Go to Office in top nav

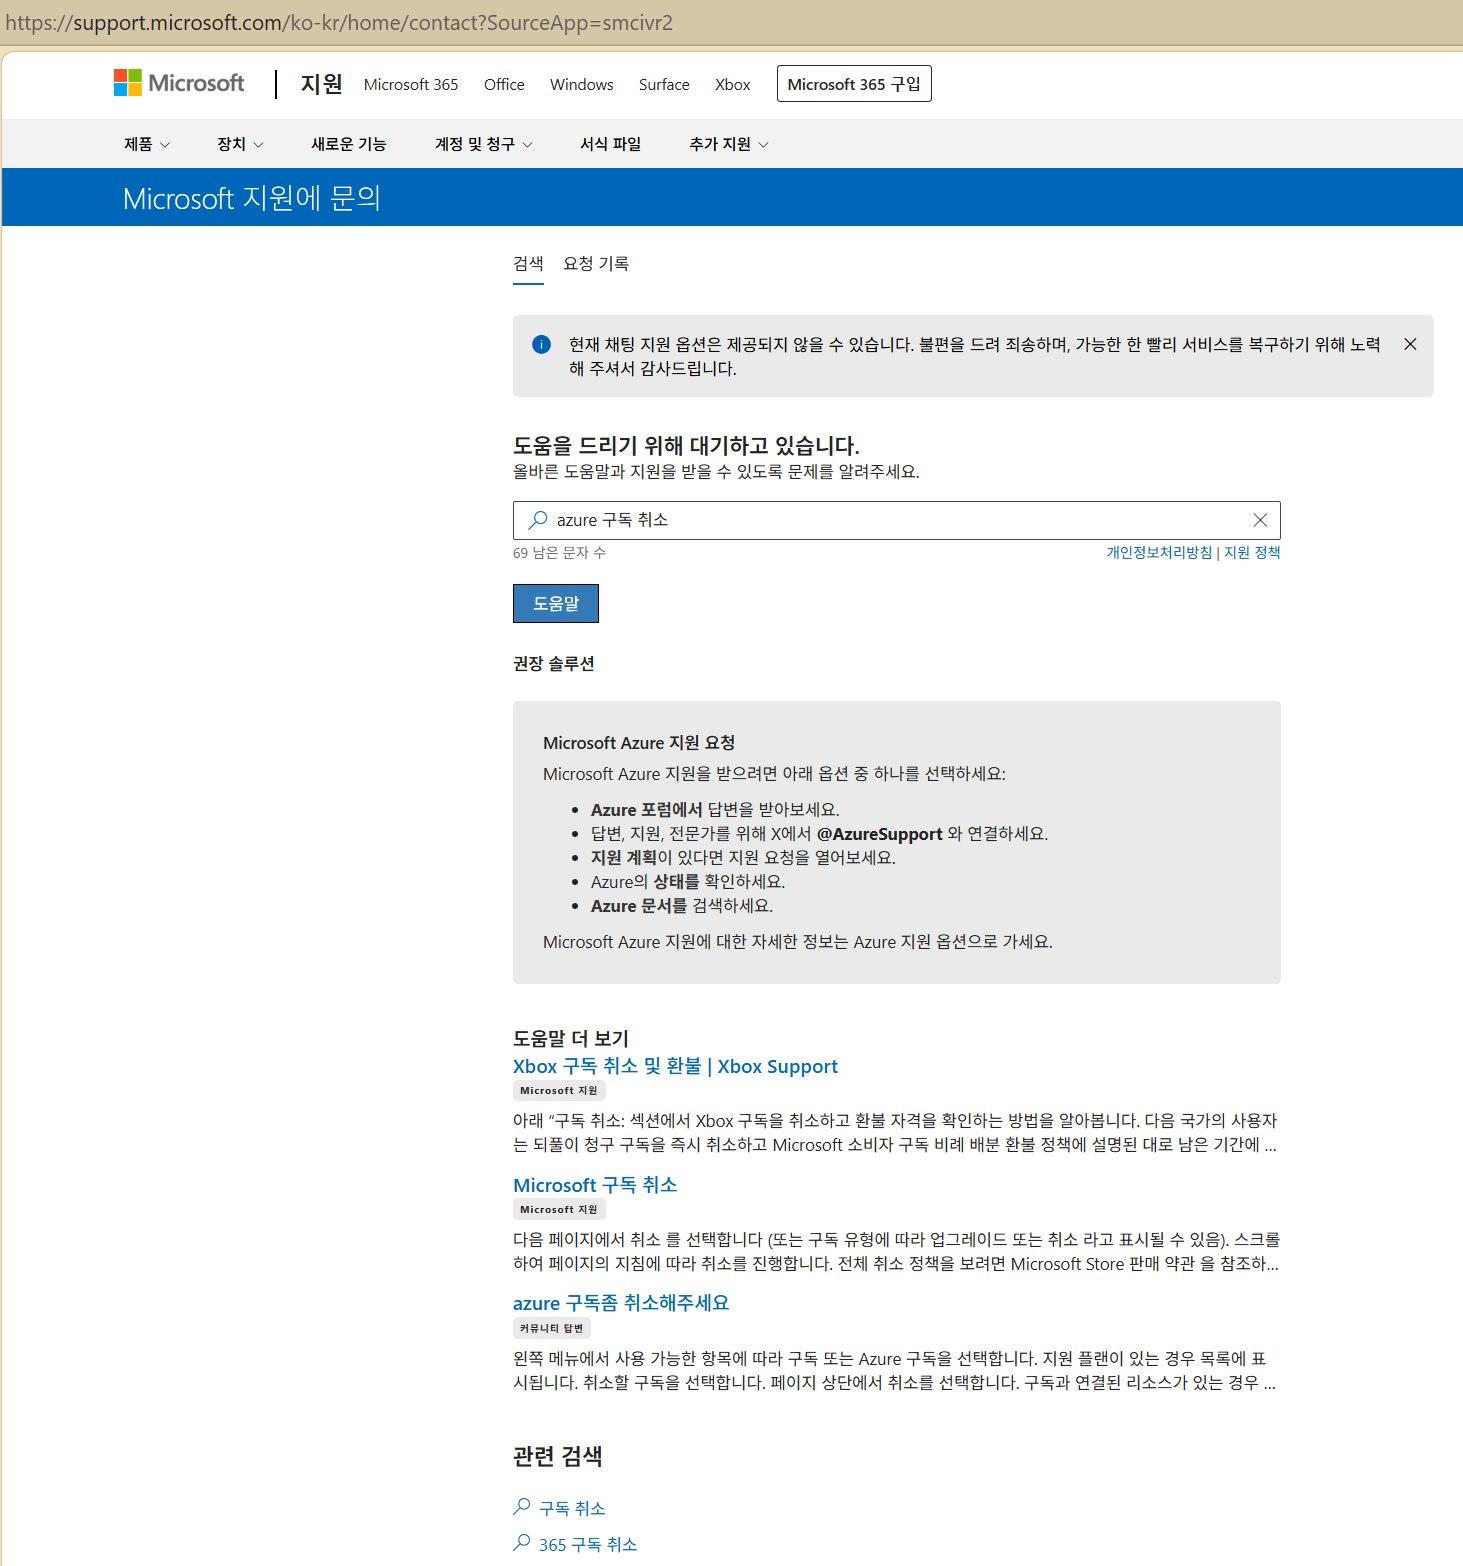pyautogui.click(x=504, y=84)
